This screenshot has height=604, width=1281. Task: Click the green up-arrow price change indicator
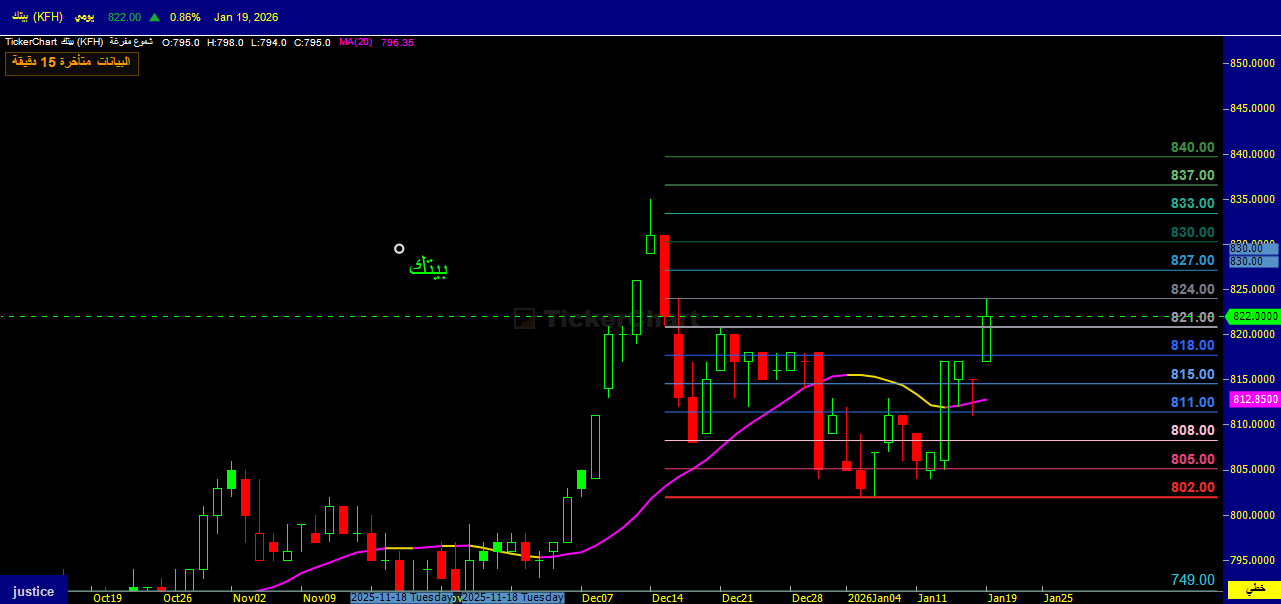tap(154, 17)
